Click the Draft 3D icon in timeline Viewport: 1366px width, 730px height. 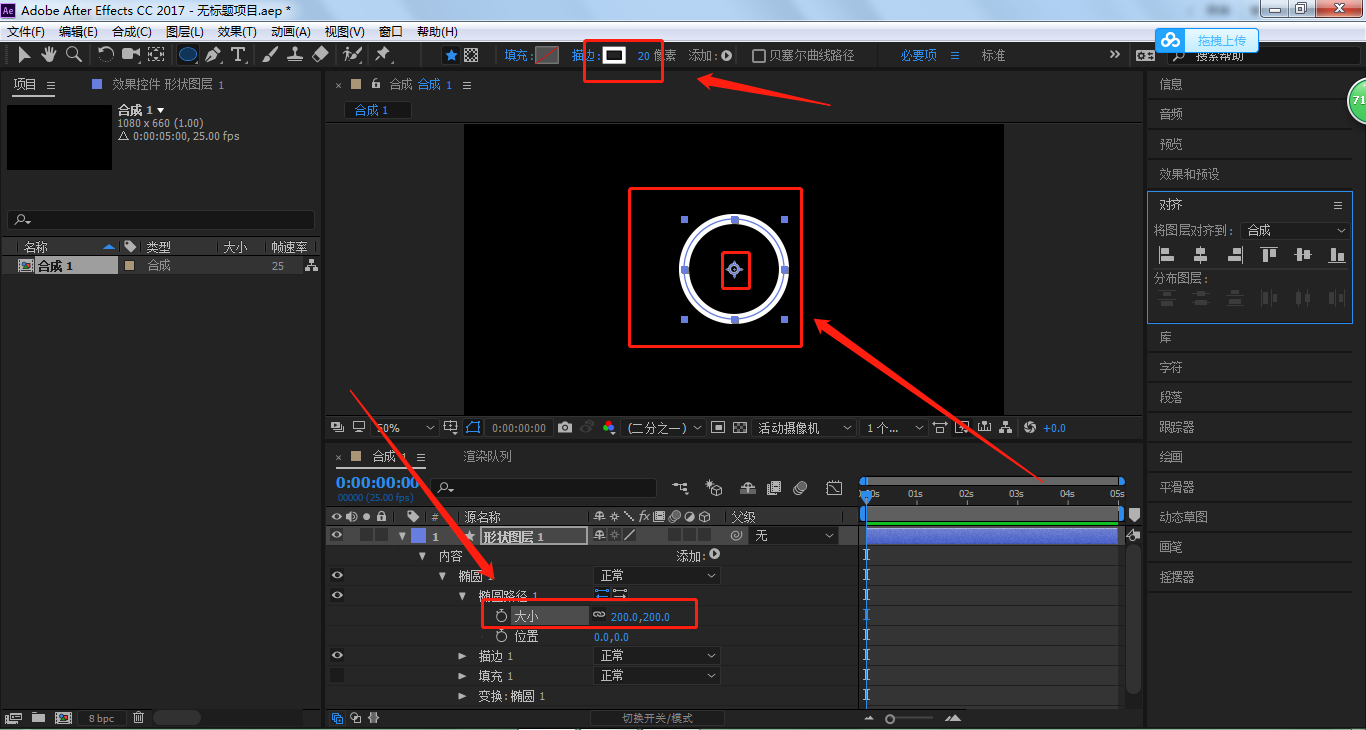[x=714, y=488]
